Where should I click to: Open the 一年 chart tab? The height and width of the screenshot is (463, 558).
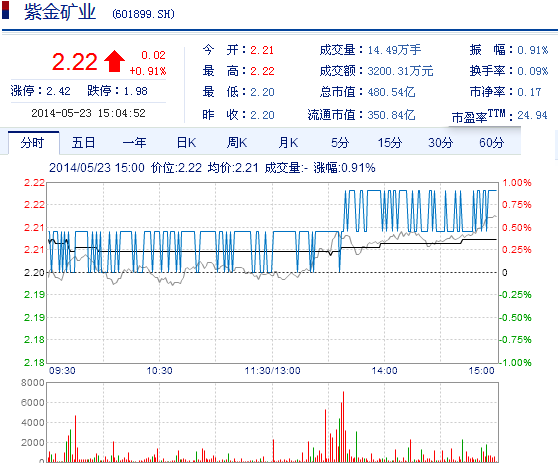click(135, 143)
